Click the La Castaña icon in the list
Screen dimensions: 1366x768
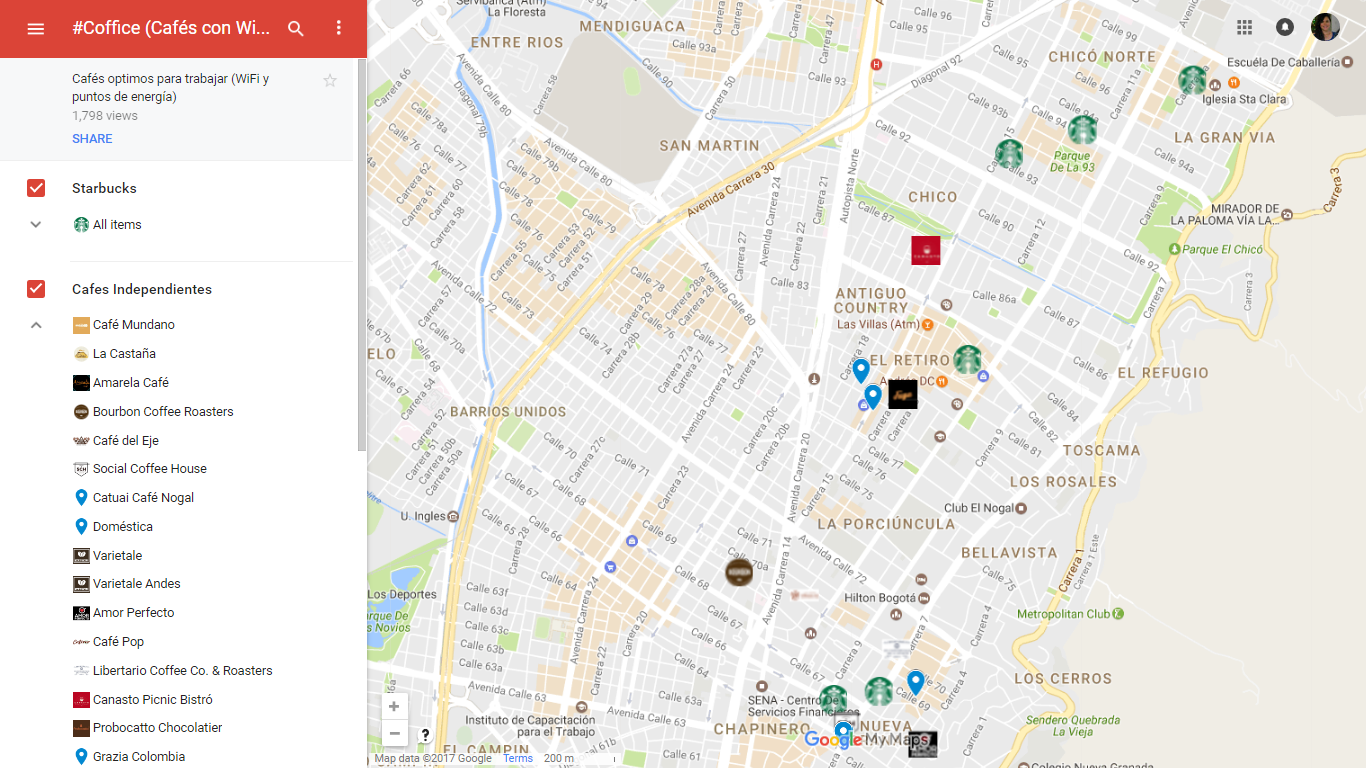(x=81, y=354)
